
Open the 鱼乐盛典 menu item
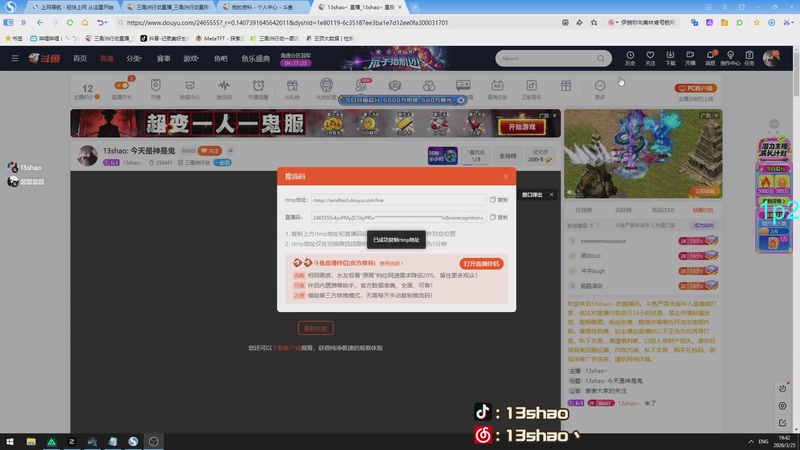pyautogui.click(x=256, y=59)
